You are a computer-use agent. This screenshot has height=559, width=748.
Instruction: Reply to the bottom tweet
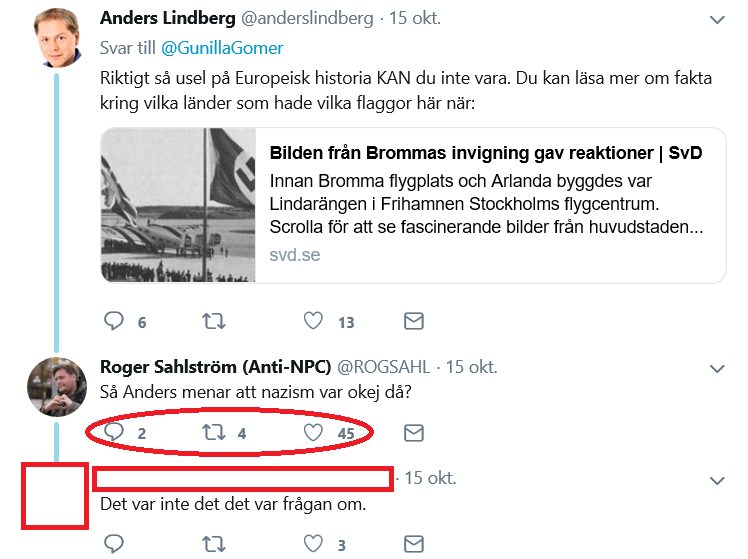[x=115, y=544]
